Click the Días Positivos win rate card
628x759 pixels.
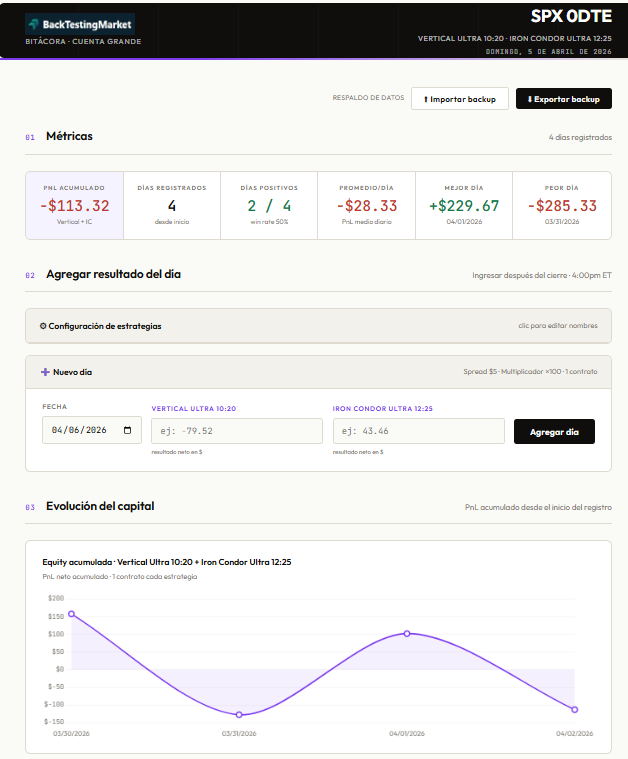pyautogui.click(x=269, y=205)
